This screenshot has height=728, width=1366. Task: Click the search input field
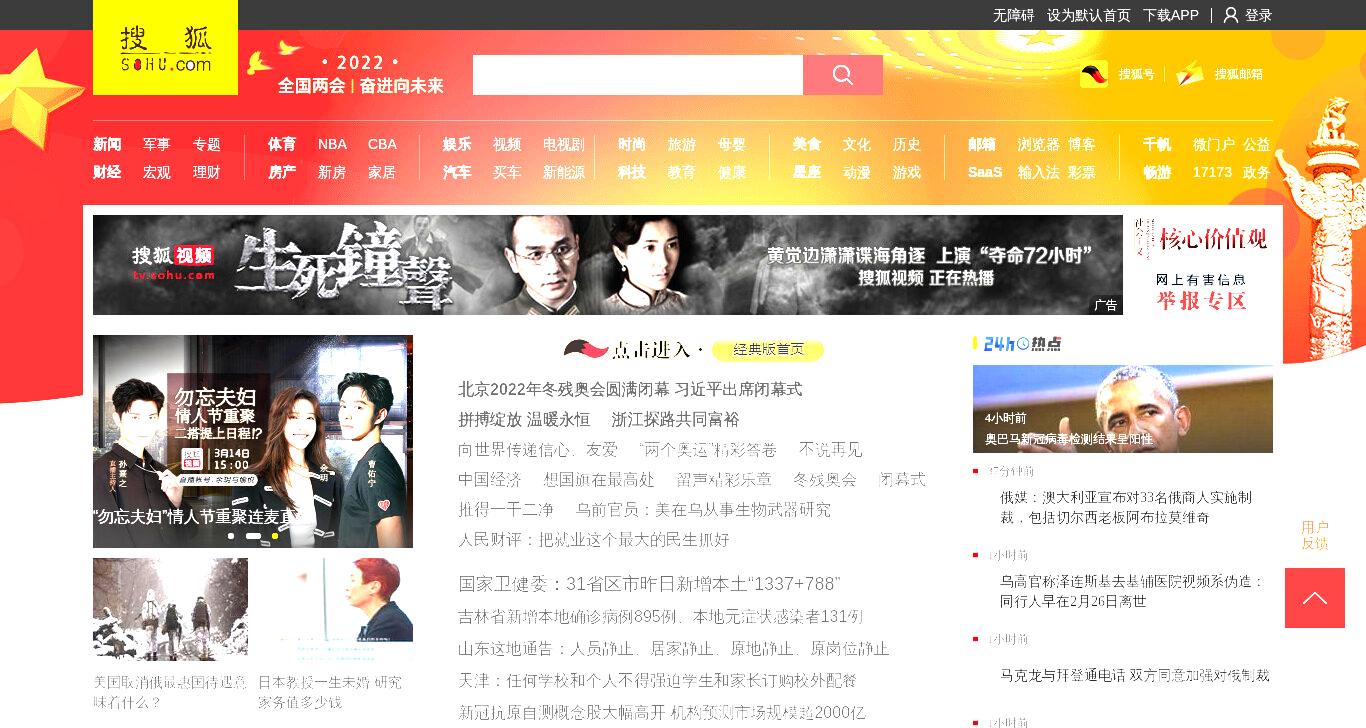pyautogui.click(x=638, y=75)
